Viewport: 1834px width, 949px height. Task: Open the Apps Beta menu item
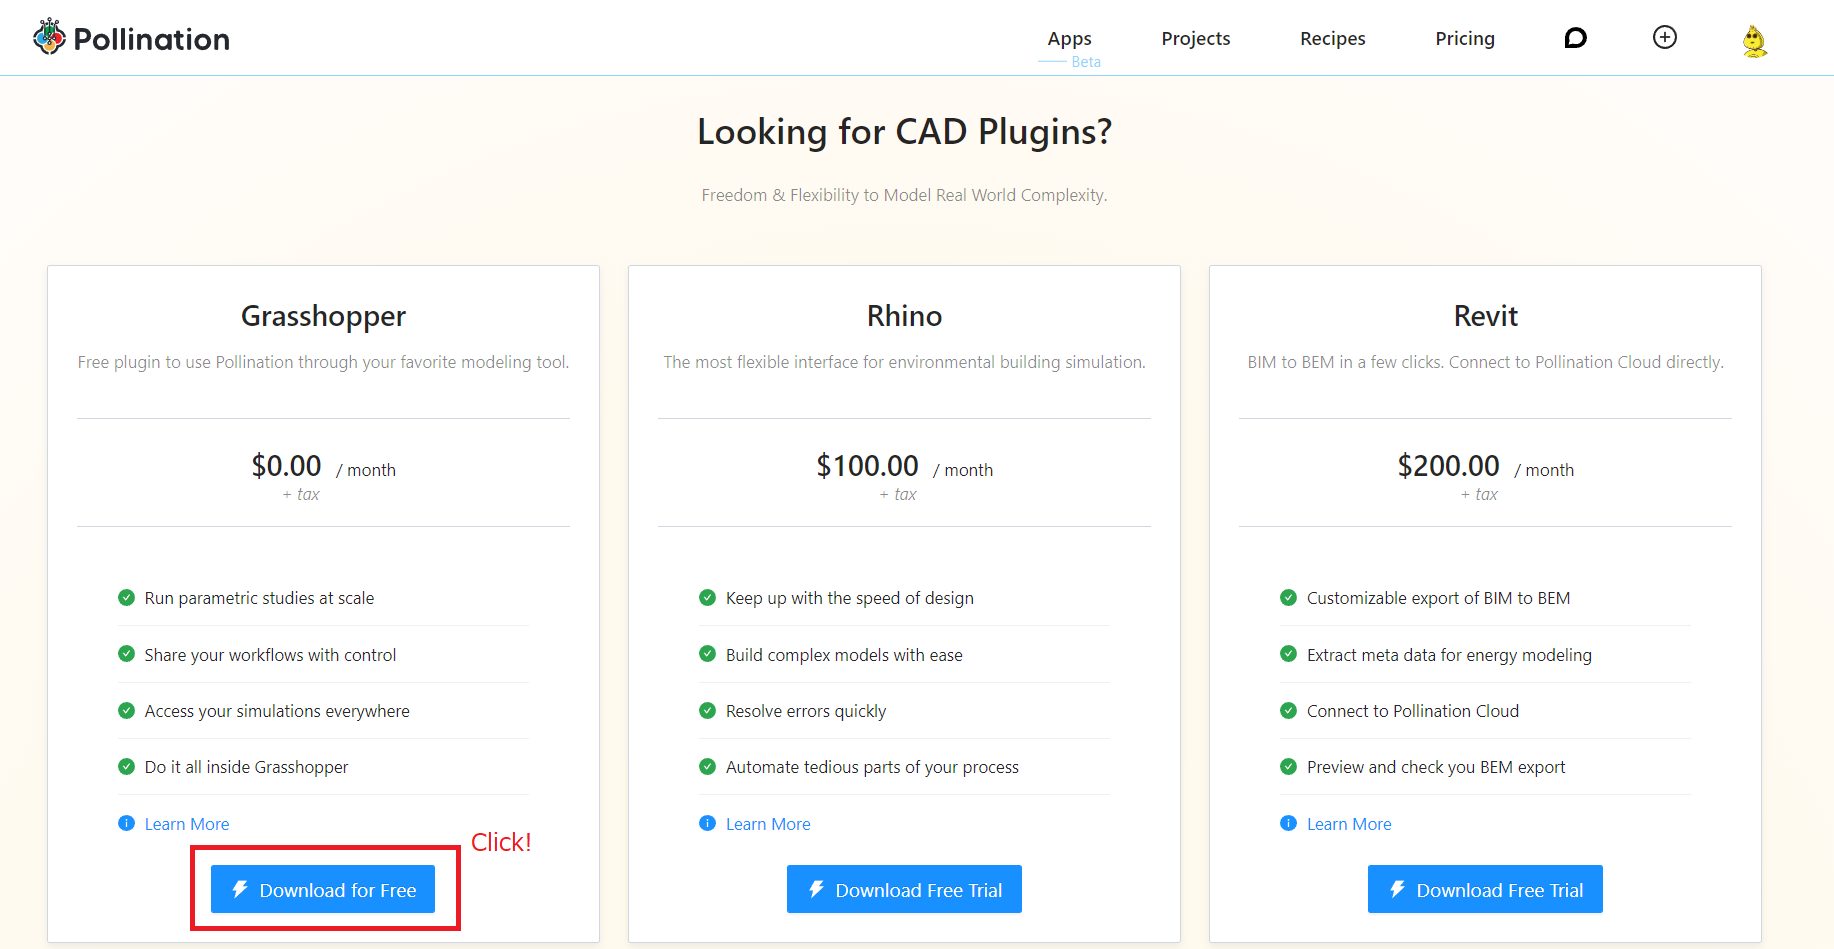1069,39
